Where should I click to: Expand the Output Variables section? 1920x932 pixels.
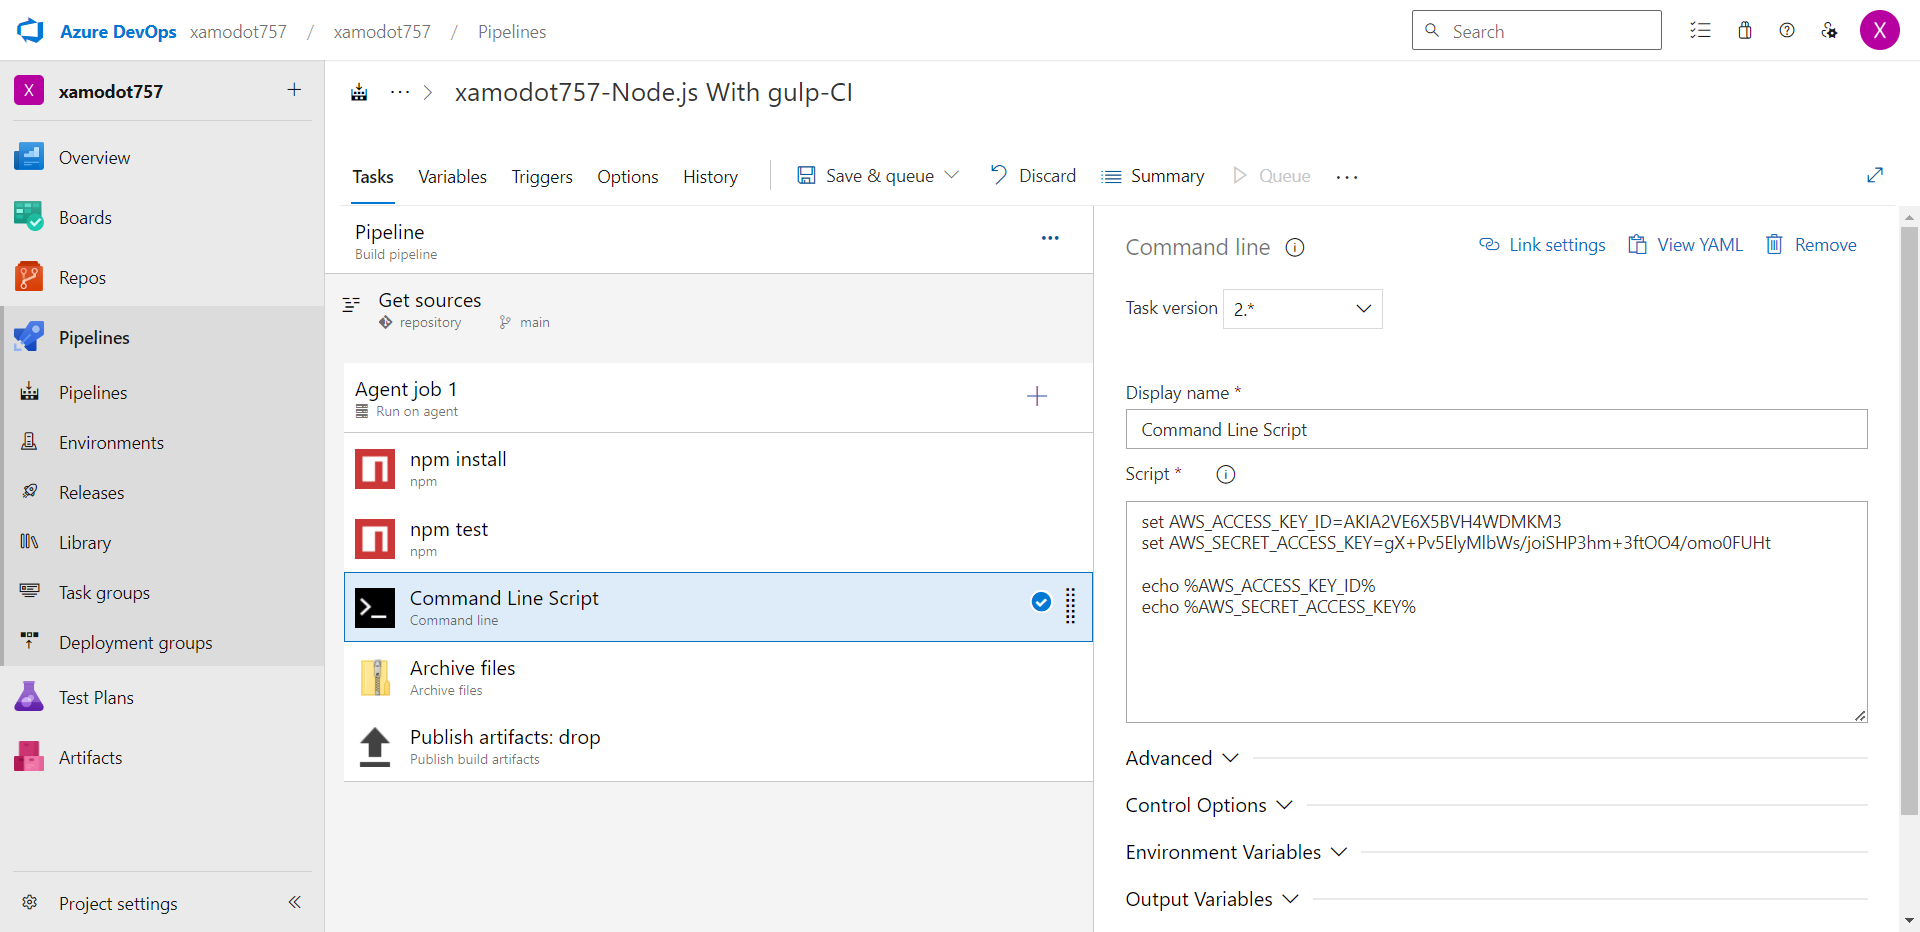[x=1212, y=899]
